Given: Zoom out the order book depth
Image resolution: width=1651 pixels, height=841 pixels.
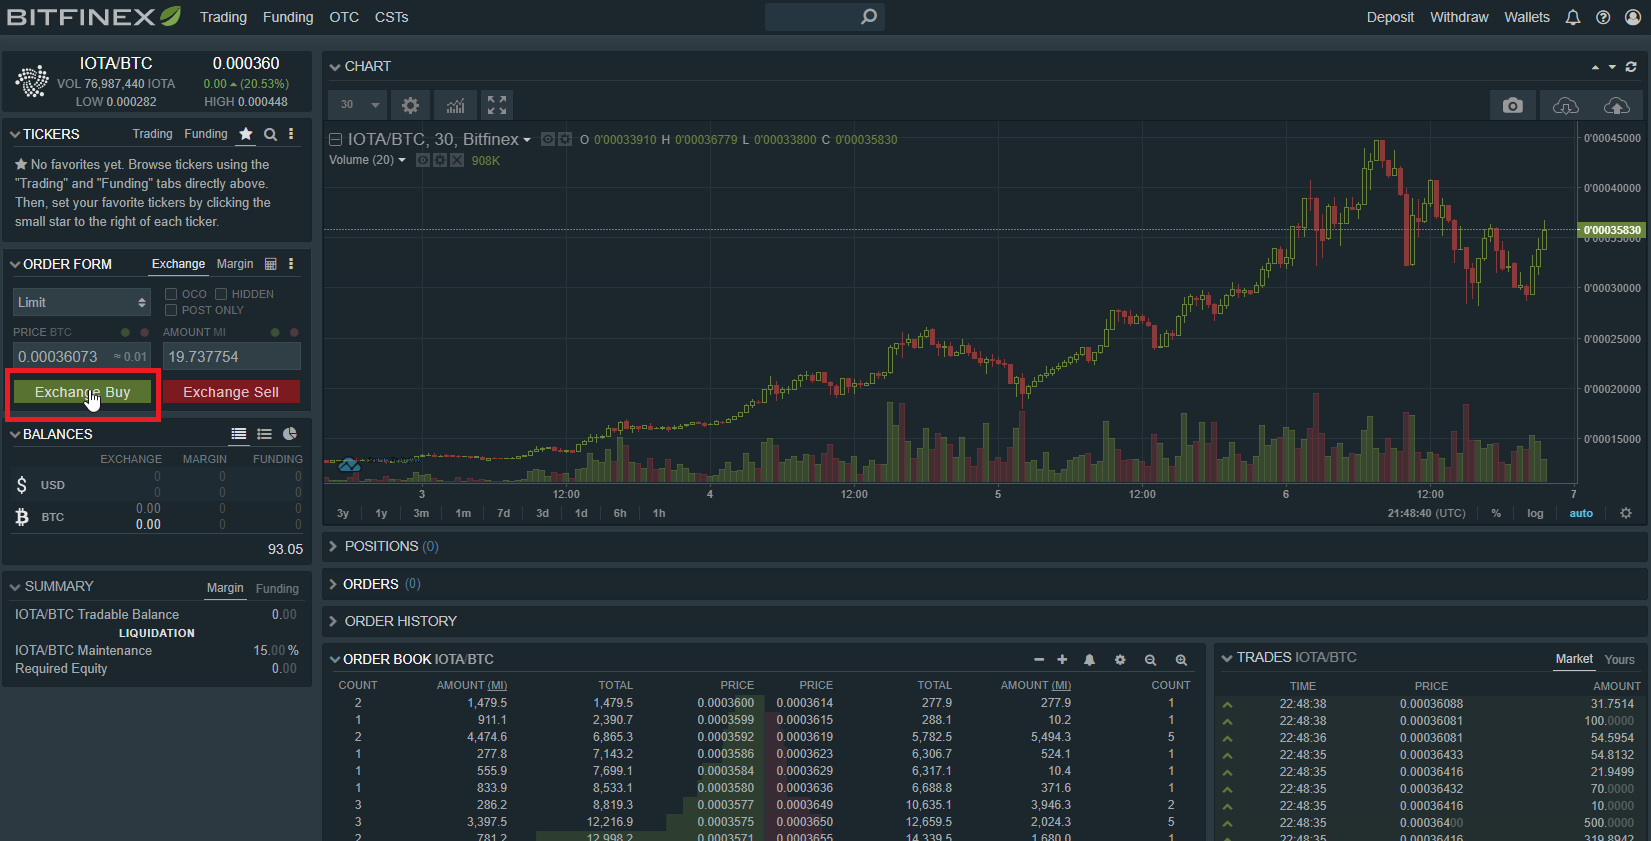Looking at the screenshot, I should [x=1150, y=660].
